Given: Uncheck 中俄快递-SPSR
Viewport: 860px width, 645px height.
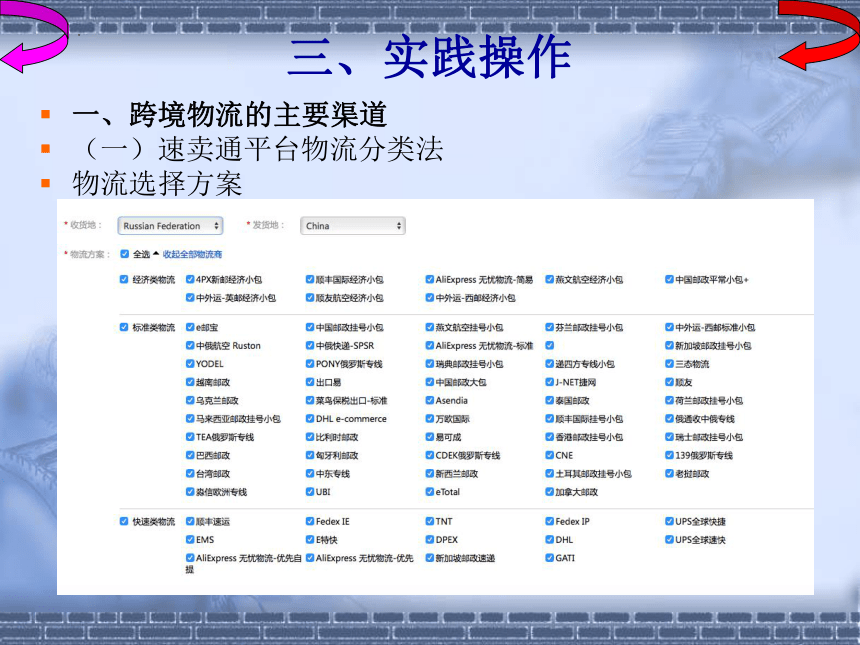Looking at the screenshot, I should (310, 346).
